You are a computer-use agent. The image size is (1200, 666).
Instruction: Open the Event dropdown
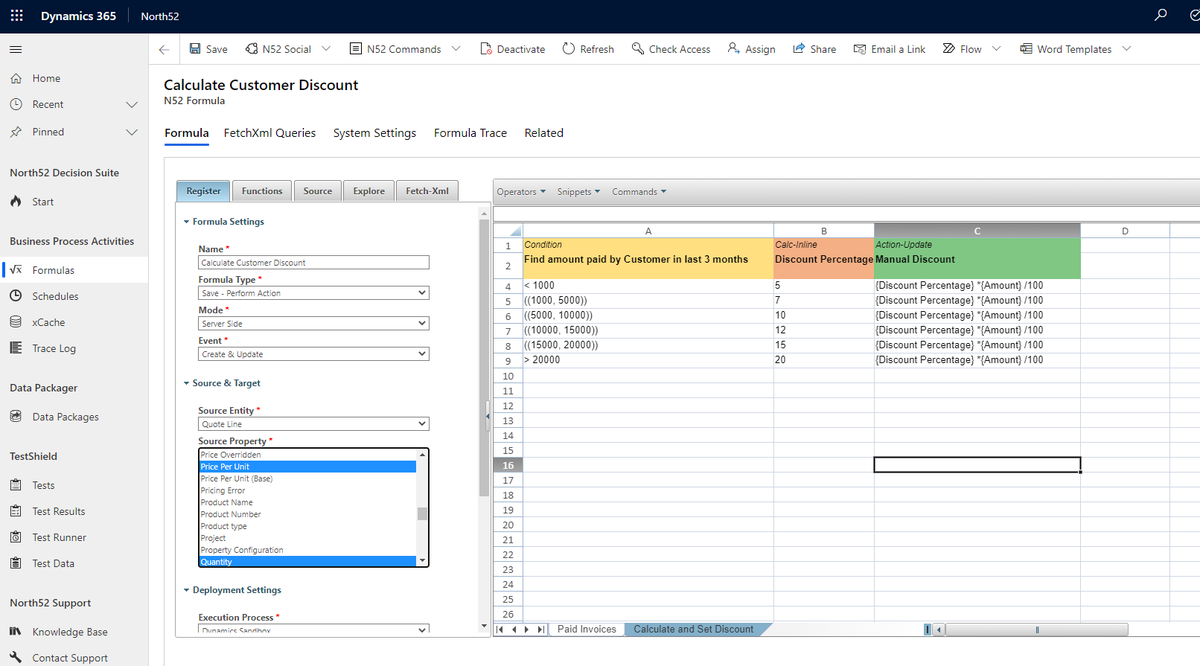313,354
